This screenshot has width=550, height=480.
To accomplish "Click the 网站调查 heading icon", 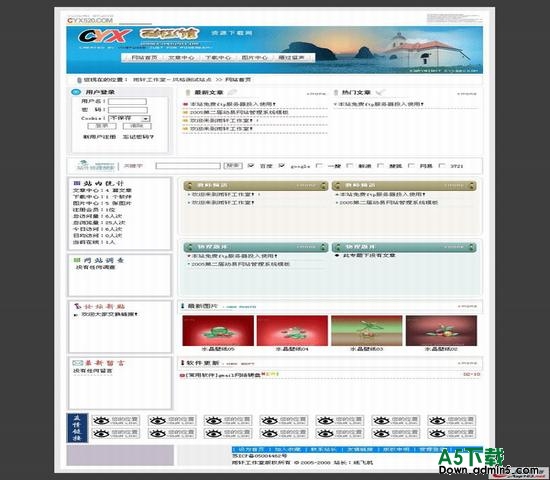I will tap(77, 260).
